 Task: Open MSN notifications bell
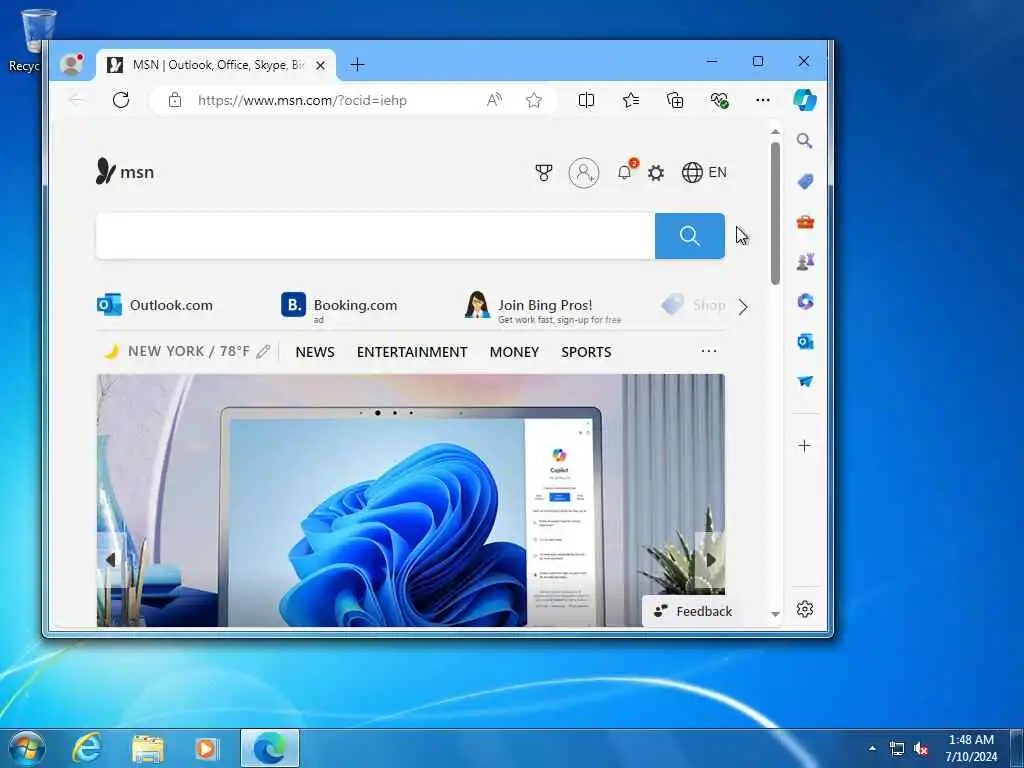click(625, 172)
